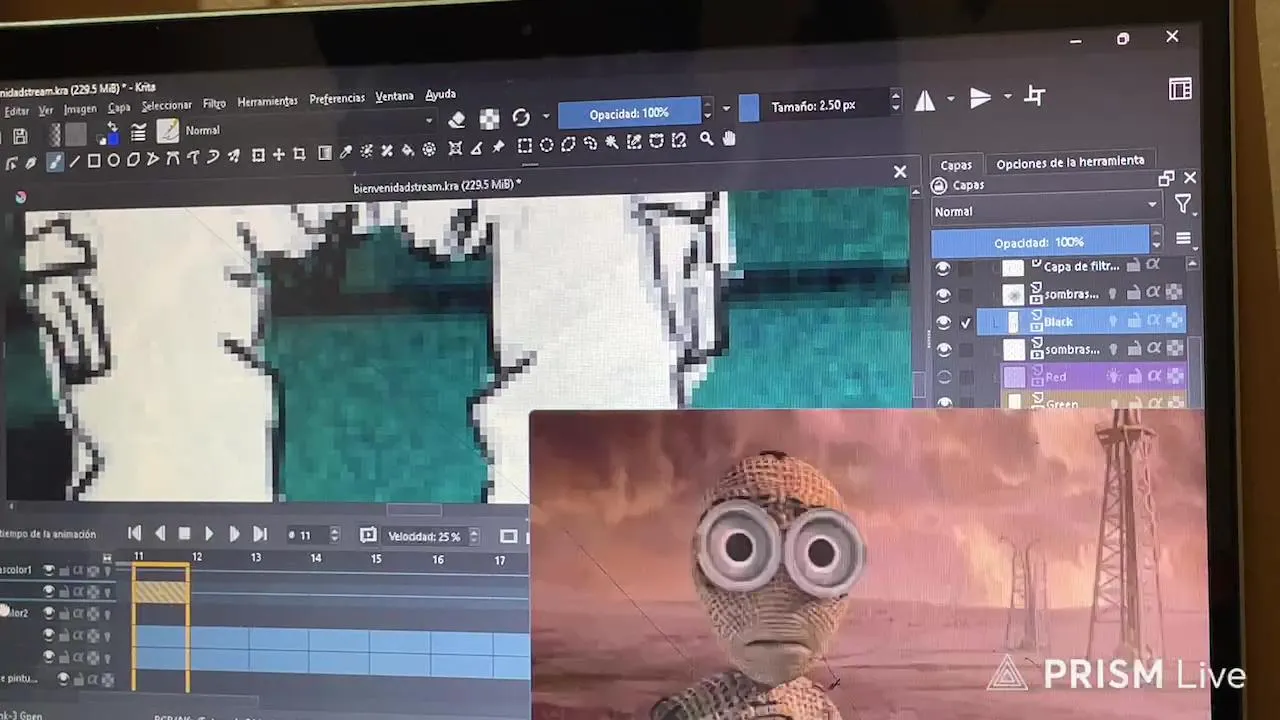Select the Ellipse shape tool
Screen dimensions: 1280x720
[113, 160]
